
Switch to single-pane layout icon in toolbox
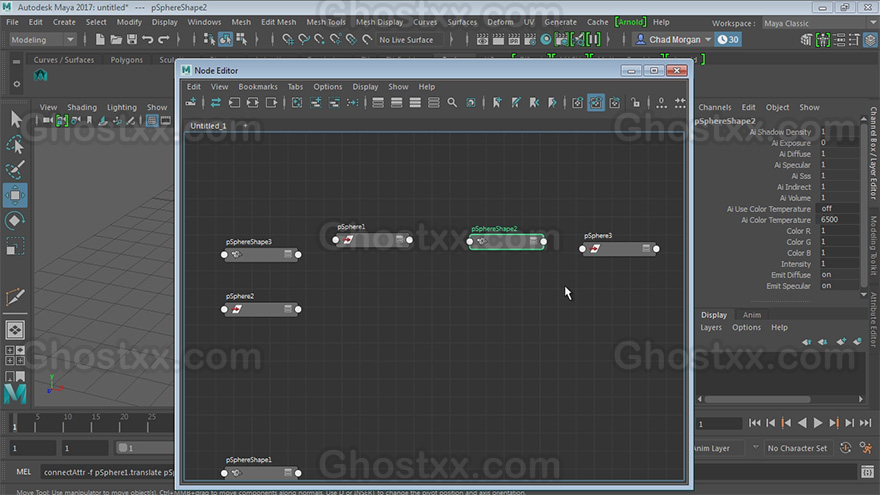(x=15, y=330)
